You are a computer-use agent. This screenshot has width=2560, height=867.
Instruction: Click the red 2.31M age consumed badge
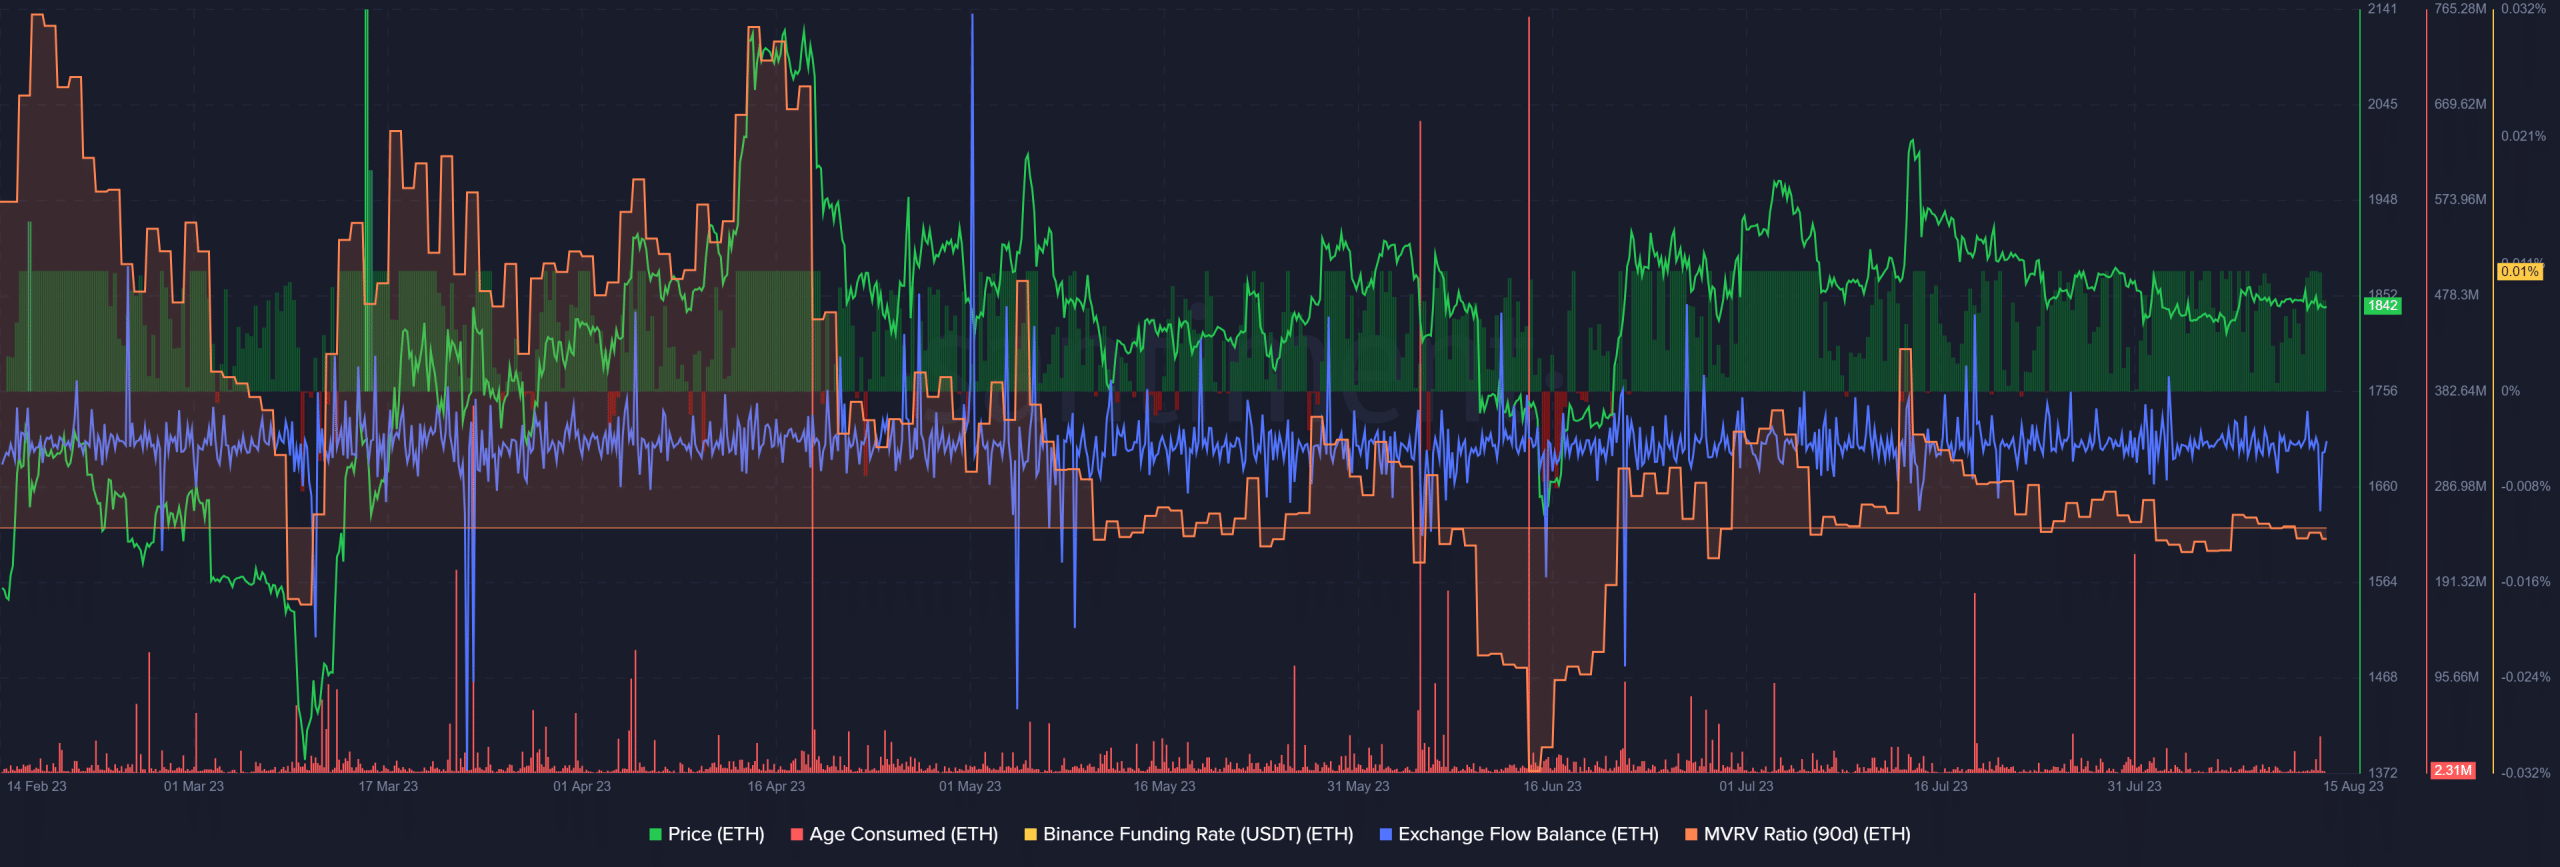[2453, 770]
